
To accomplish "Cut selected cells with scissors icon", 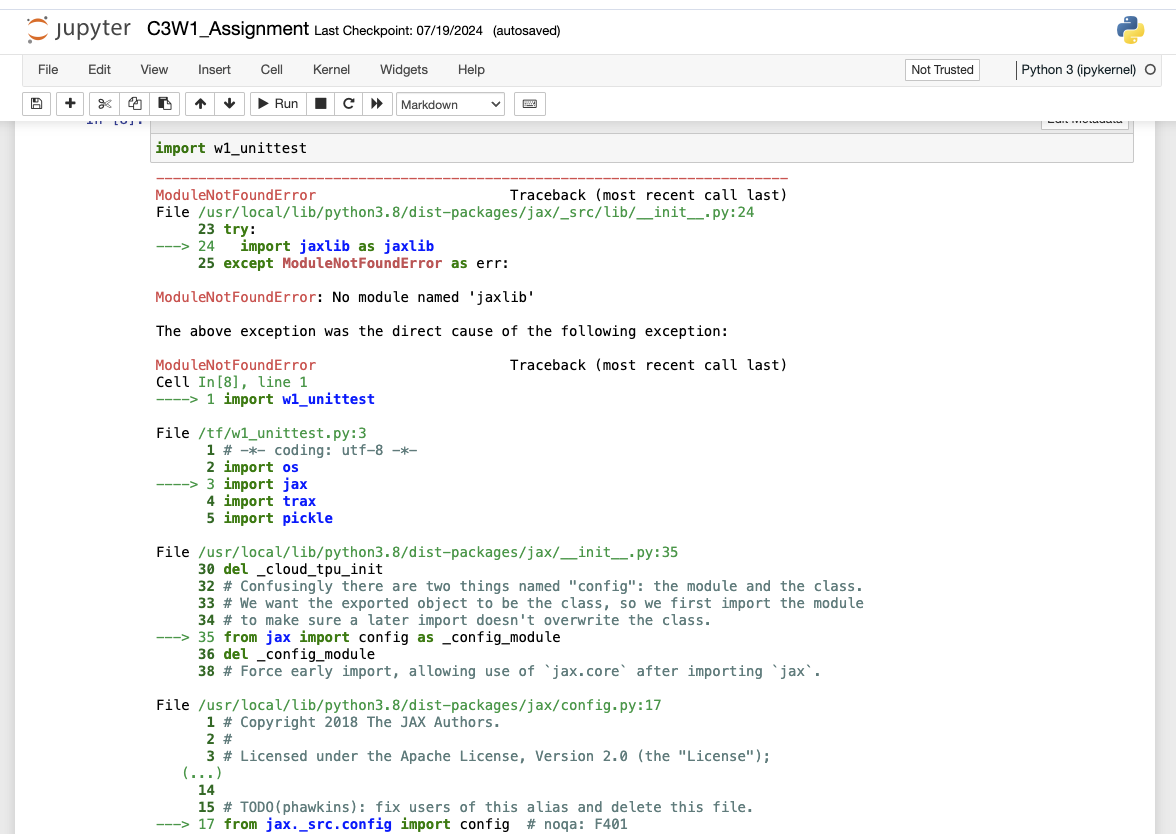I will pos(104,104).
